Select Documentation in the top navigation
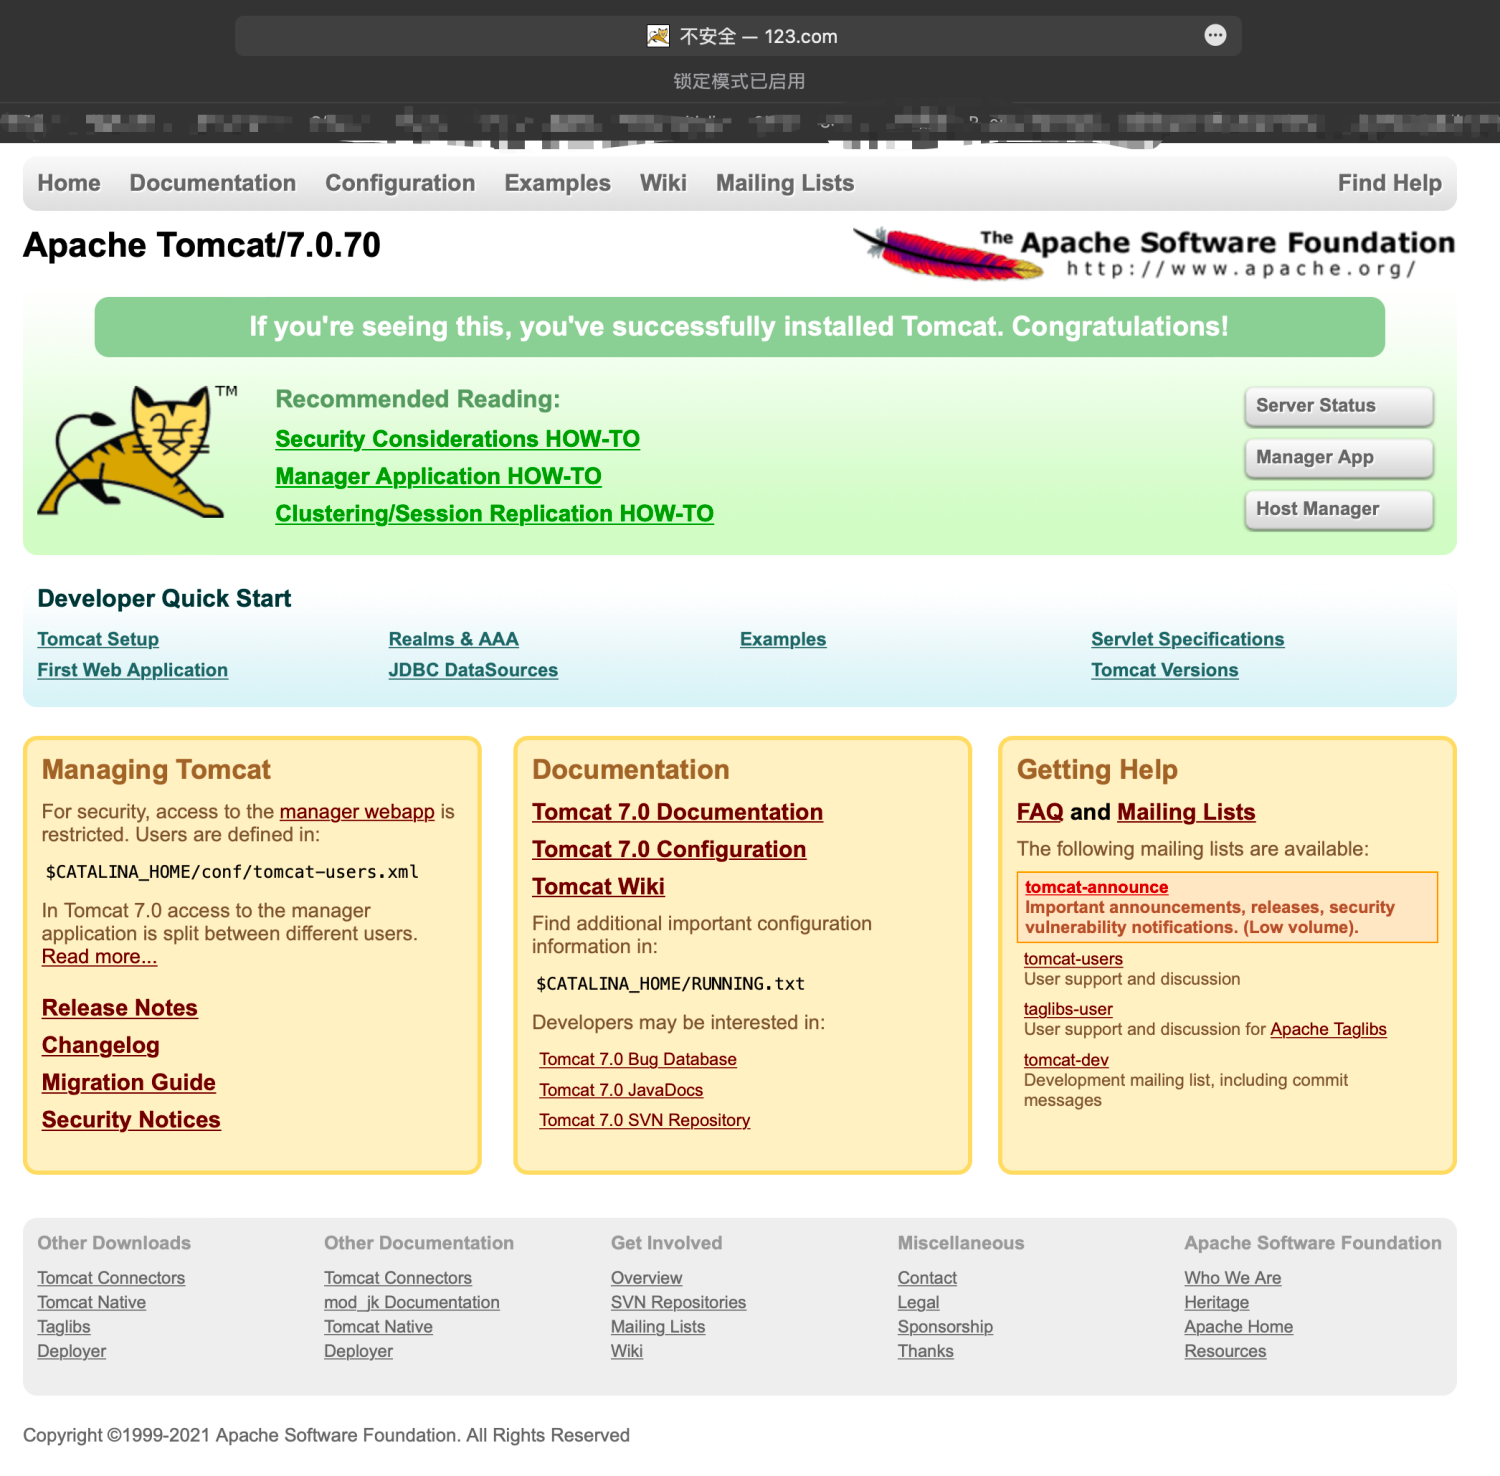 tap(212, 183)
